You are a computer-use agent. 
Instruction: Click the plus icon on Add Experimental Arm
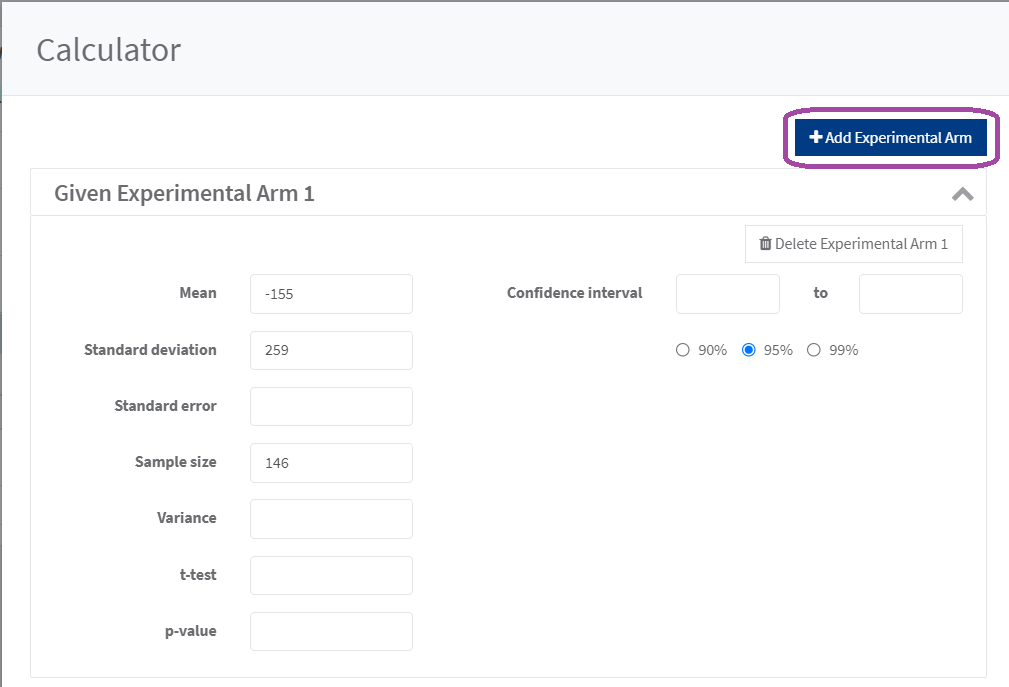(x=816, y=138)
